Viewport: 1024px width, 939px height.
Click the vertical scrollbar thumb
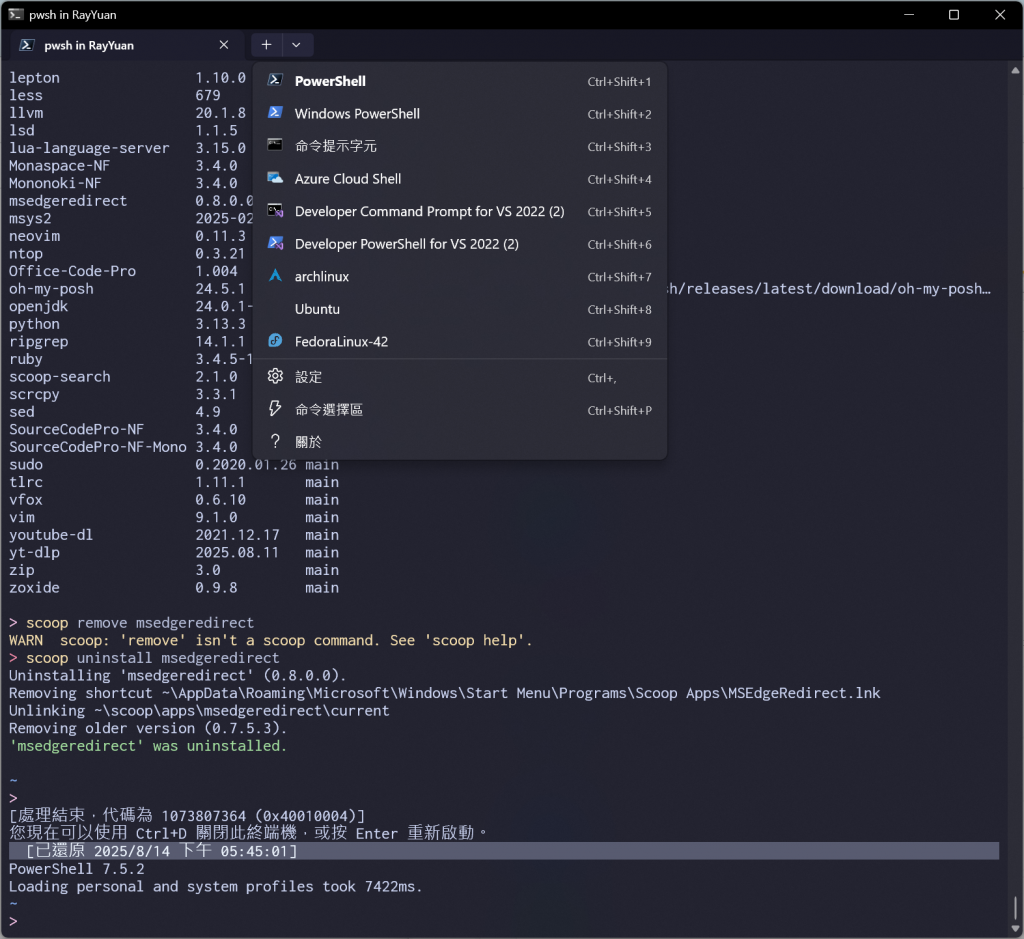[1015, 907]
